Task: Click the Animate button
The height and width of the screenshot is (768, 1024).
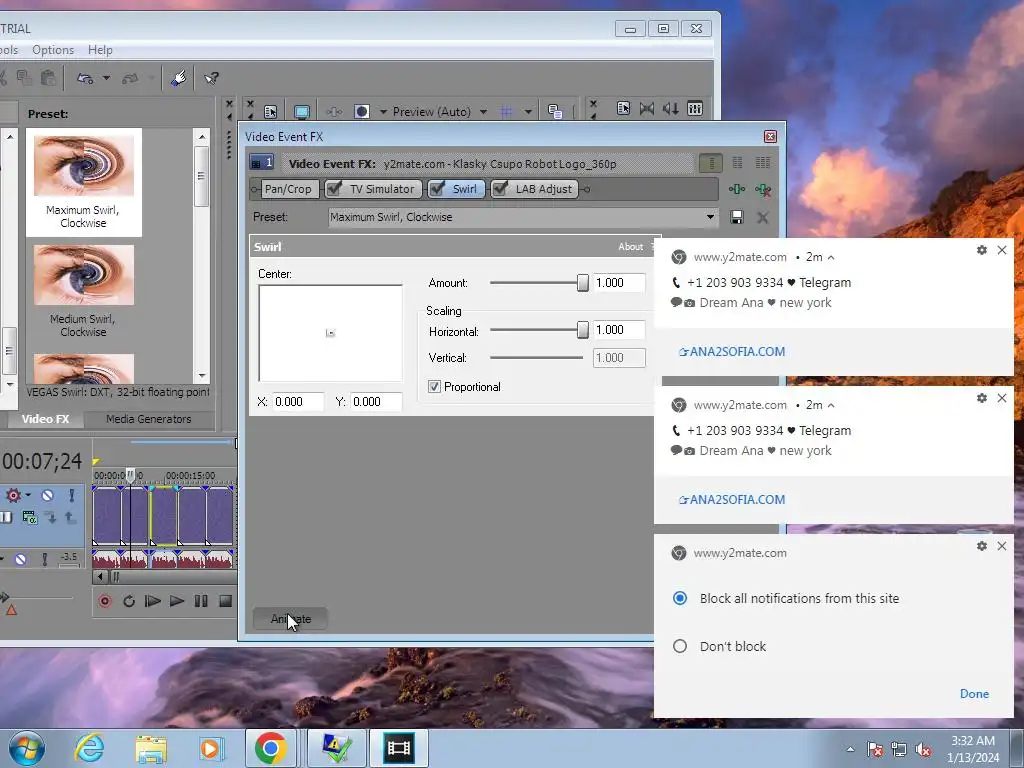Action: (291, 619)
